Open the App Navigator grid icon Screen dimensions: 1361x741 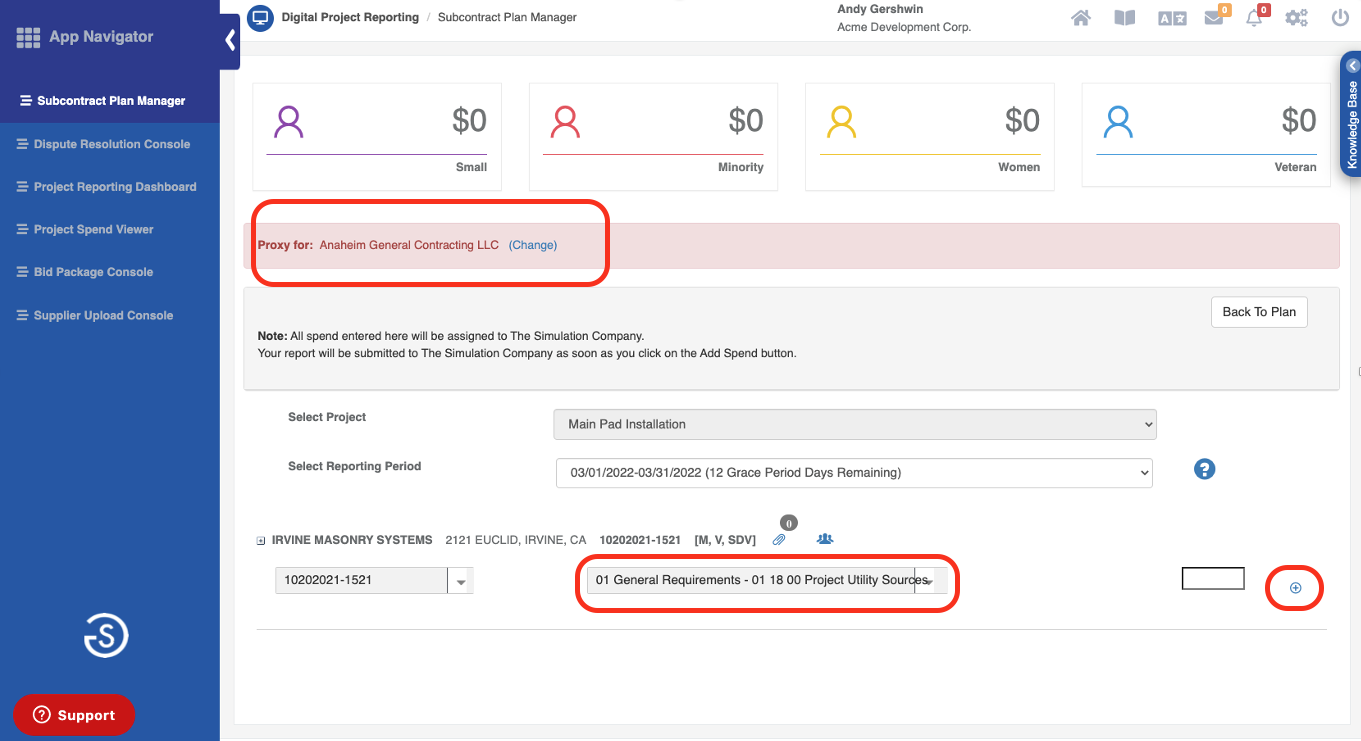pyautogui.click(x=28, y=38)
